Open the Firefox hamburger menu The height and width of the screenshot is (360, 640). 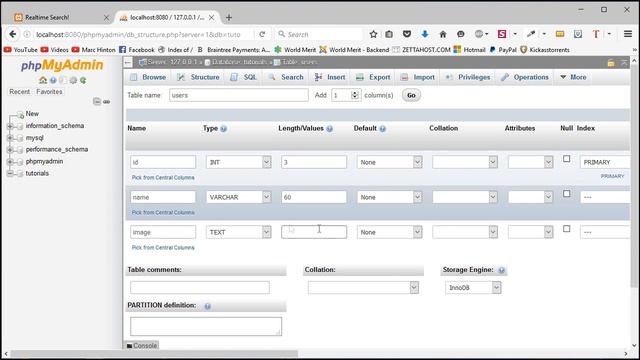pyautogui.click(x=628, y=34)
